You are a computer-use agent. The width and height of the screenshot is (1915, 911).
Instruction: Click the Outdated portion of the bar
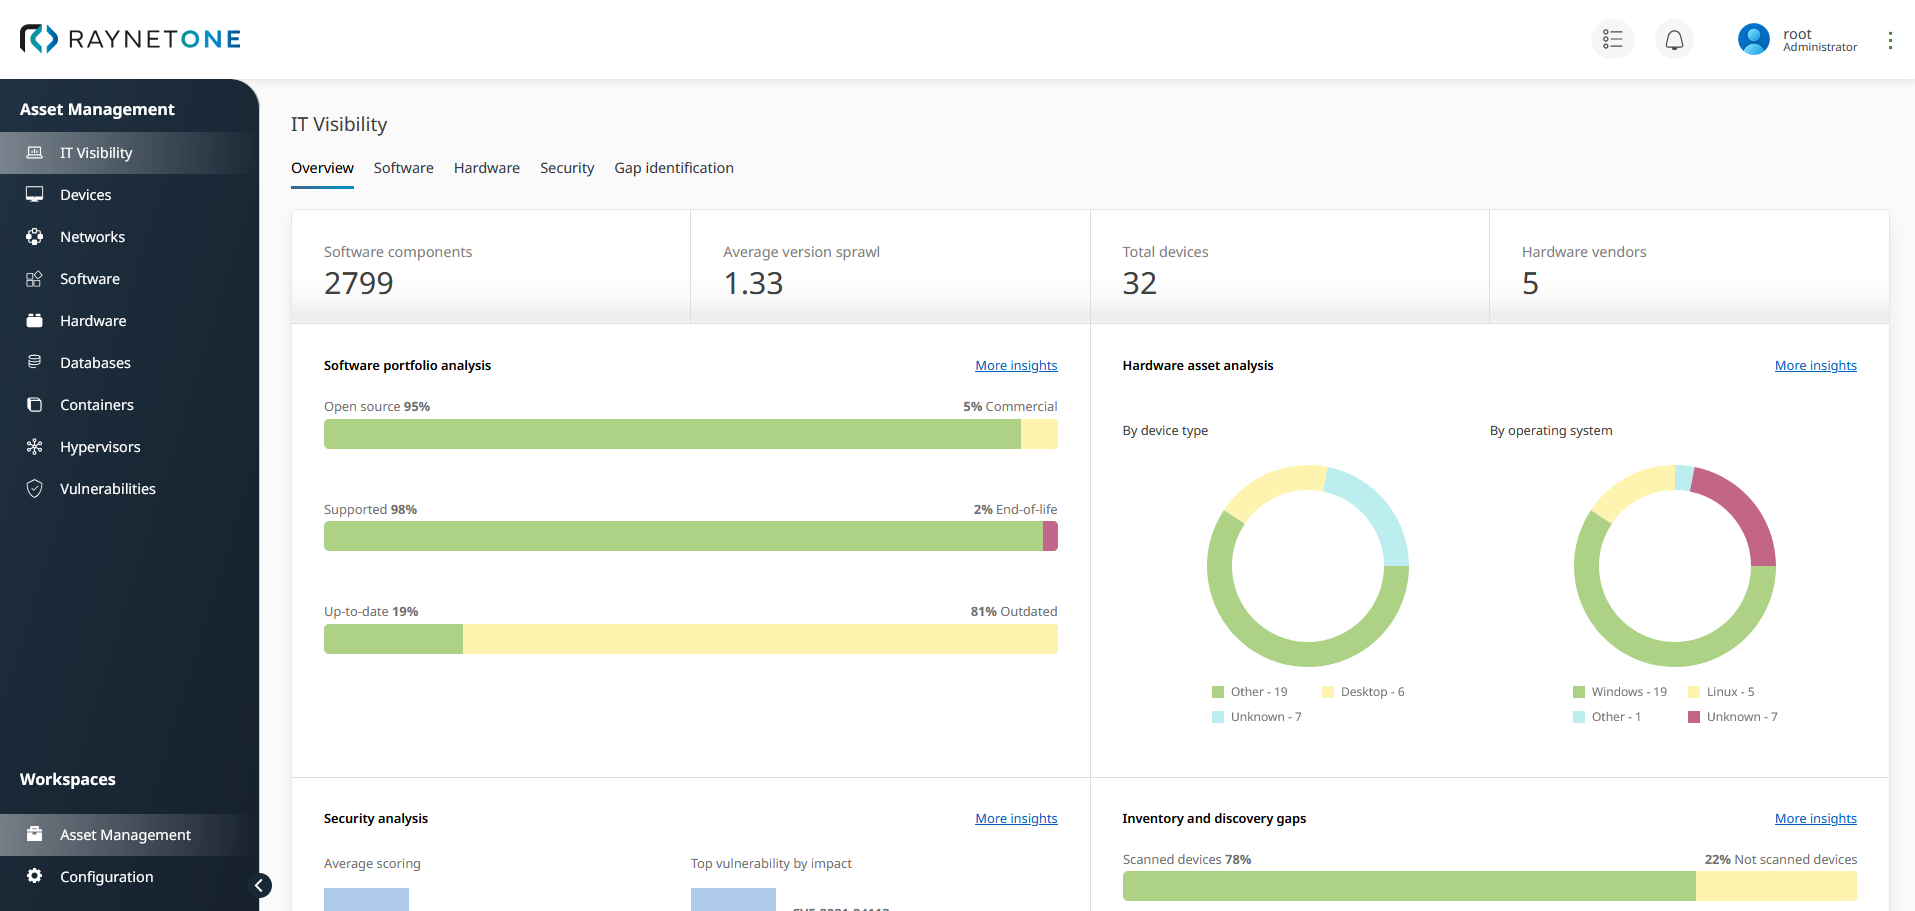pyautogui.click(x=760, y=639)
